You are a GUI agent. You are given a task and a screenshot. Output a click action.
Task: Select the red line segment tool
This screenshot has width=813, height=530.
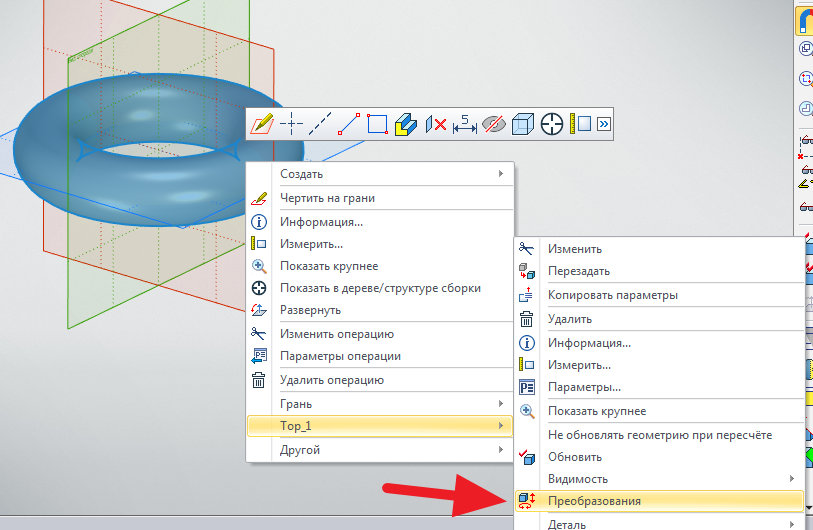click(348, 124)
